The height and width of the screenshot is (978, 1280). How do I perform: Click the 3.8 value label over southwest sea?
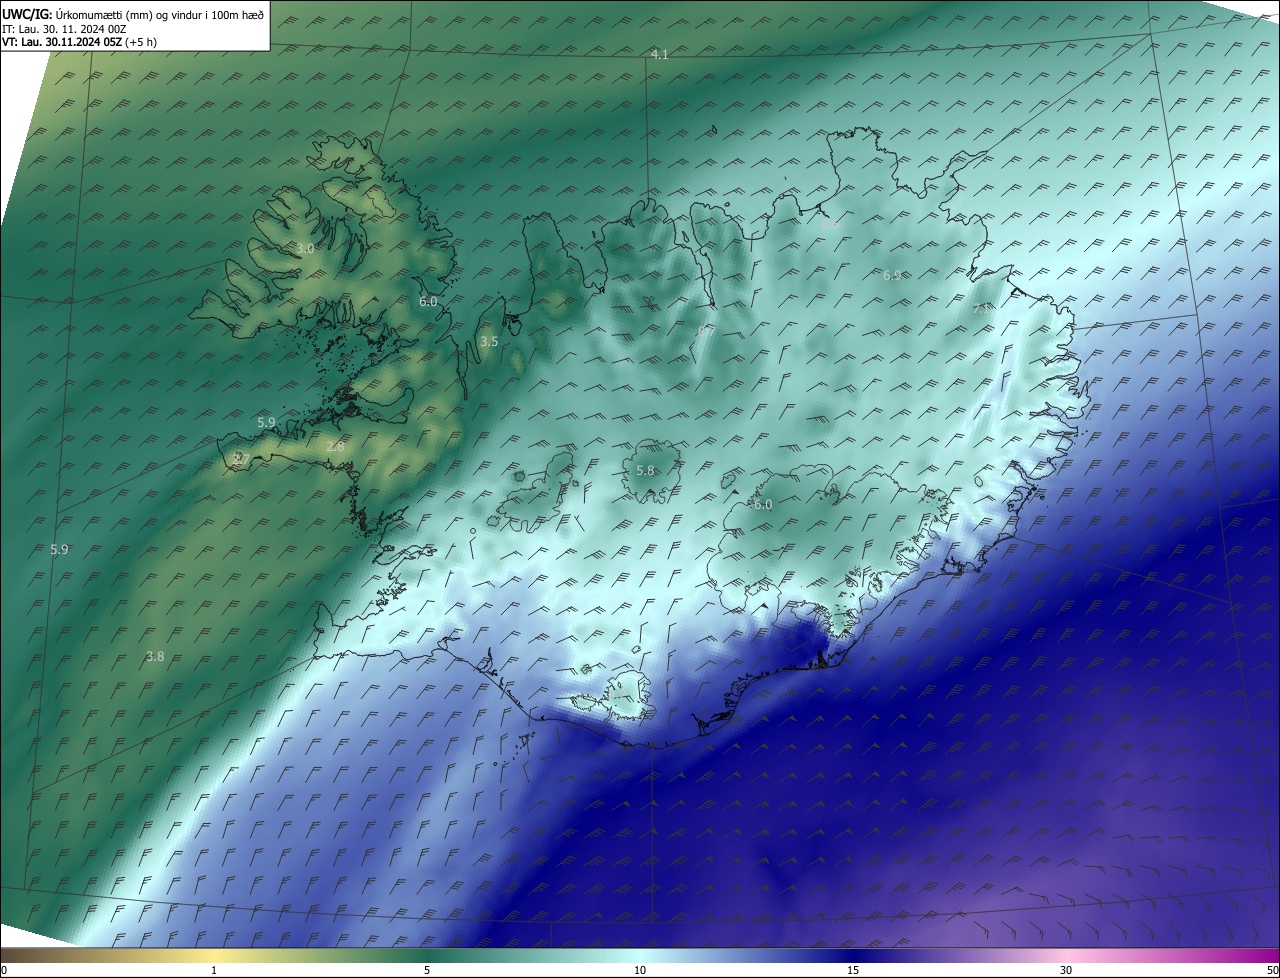[155, 657]
